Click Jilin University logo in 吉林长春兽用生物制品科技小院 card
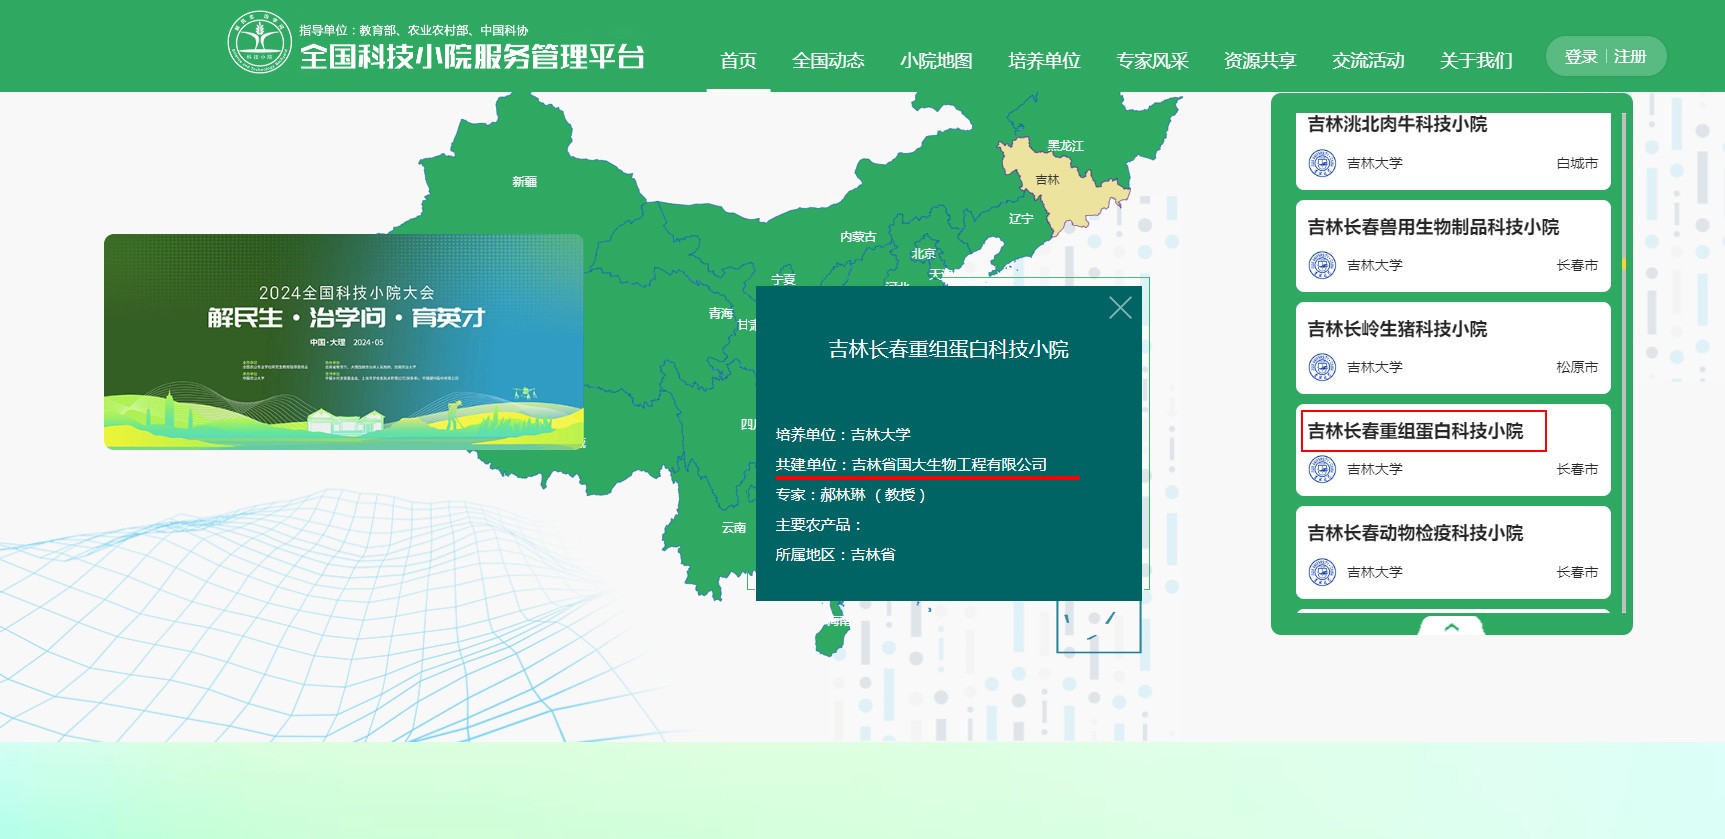The height and width of the screenshot is (839, 1725). 1322,265
